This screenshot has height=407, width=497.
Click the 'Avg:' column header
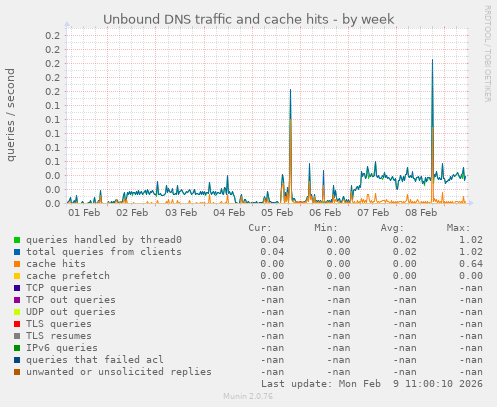[392, 228]
